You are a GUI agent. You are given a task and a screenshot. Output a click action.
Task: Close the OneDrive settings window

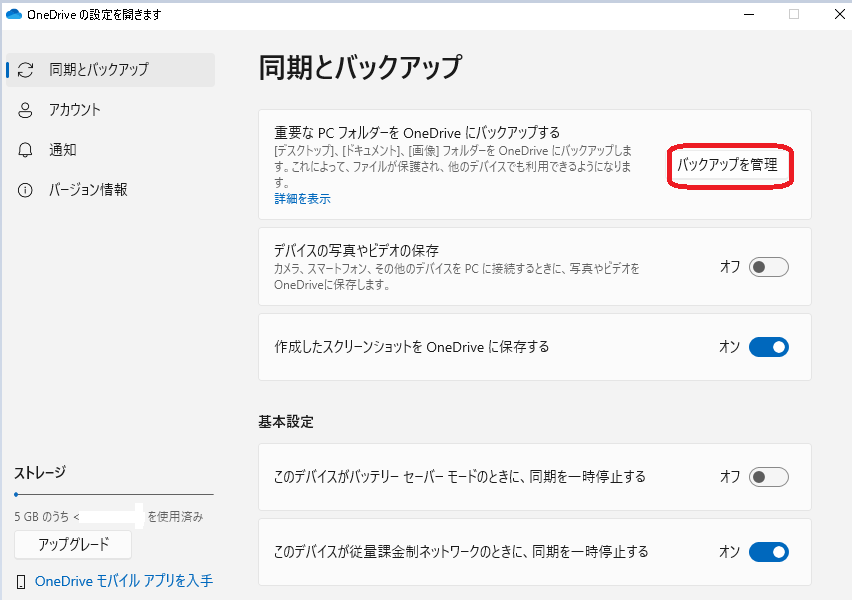pyautogui.click(x=840, y=14)
